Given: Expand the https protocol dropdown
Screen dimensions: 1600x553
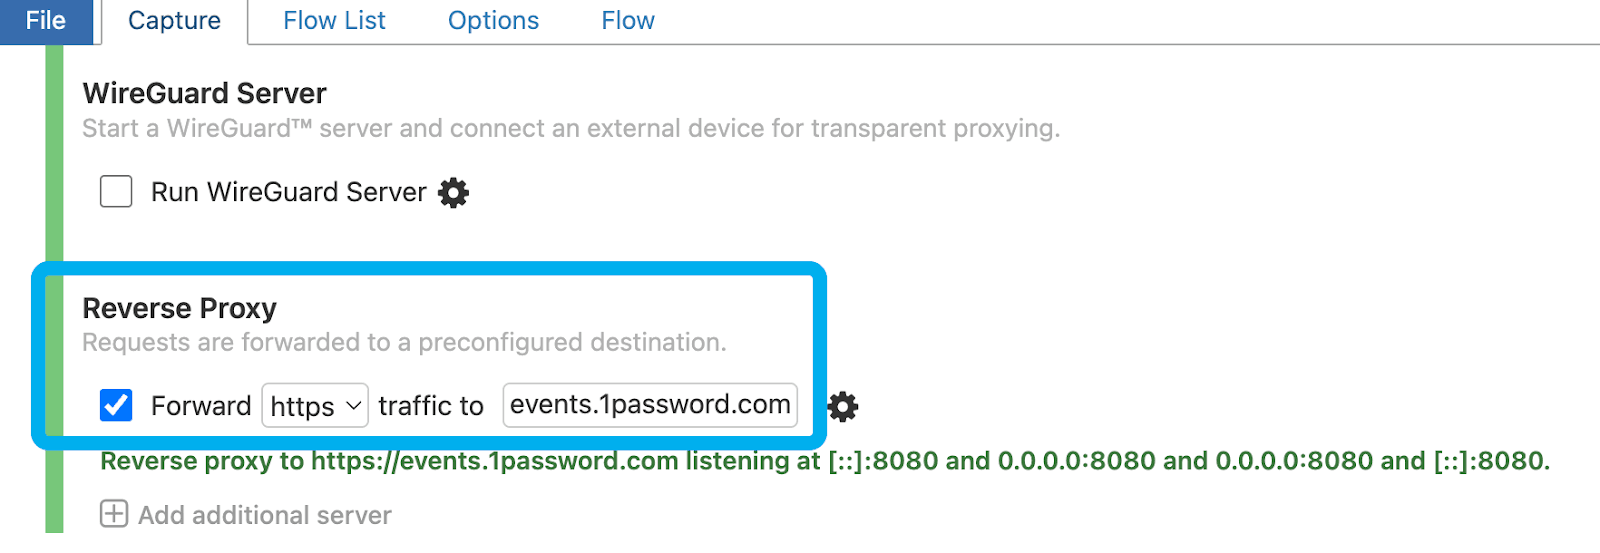Looking at the screenshot, I should pyautogui.click(x=315, y=406).
